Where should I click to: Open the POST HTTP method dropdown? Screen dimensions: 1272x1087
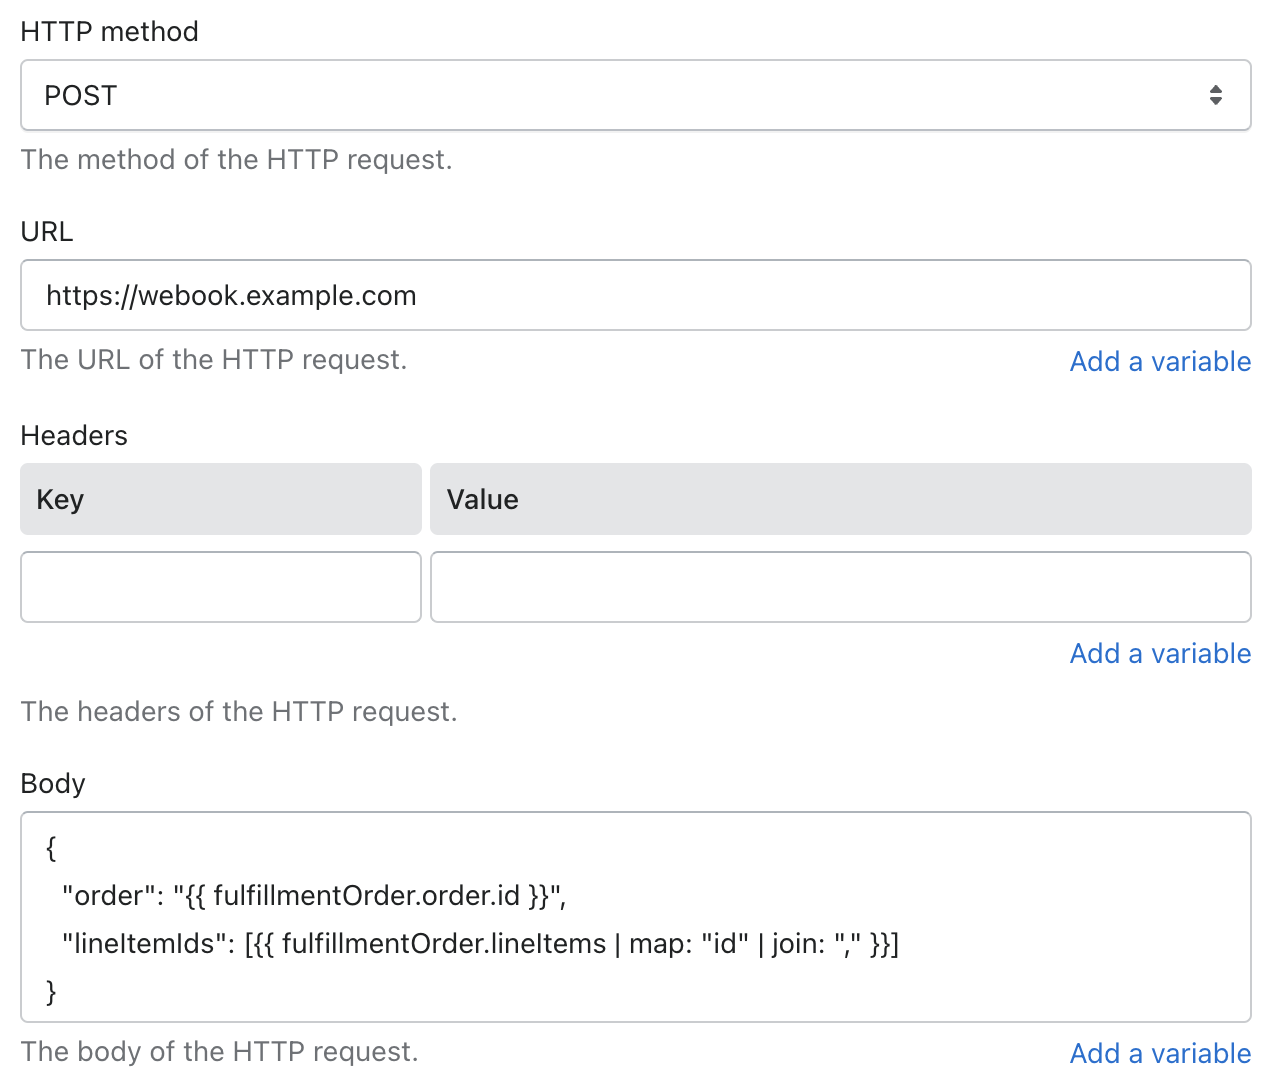coord(635,95)
